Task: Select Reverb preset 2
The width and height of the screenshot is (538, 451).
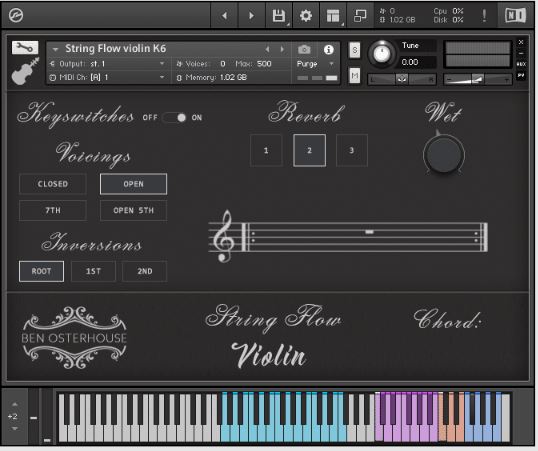Action: 309,150
